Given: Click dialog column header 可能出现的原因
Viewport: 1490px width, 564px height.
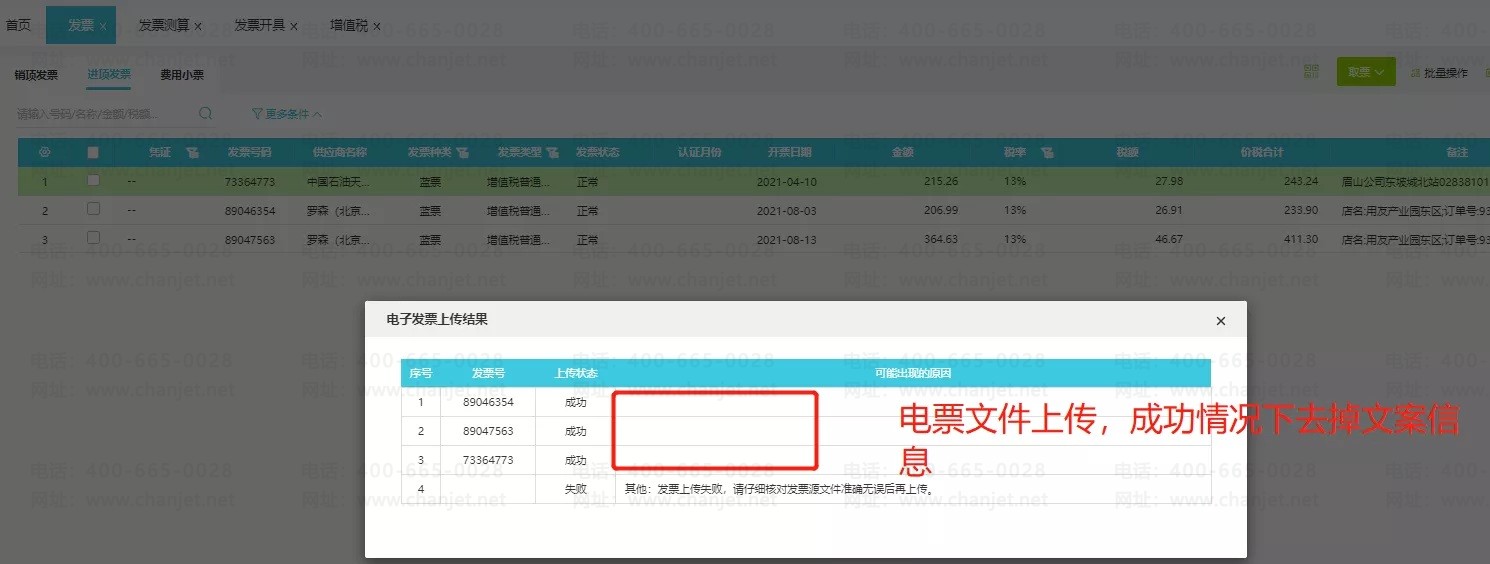Looking at the screenshot, I should click(912, 373).
